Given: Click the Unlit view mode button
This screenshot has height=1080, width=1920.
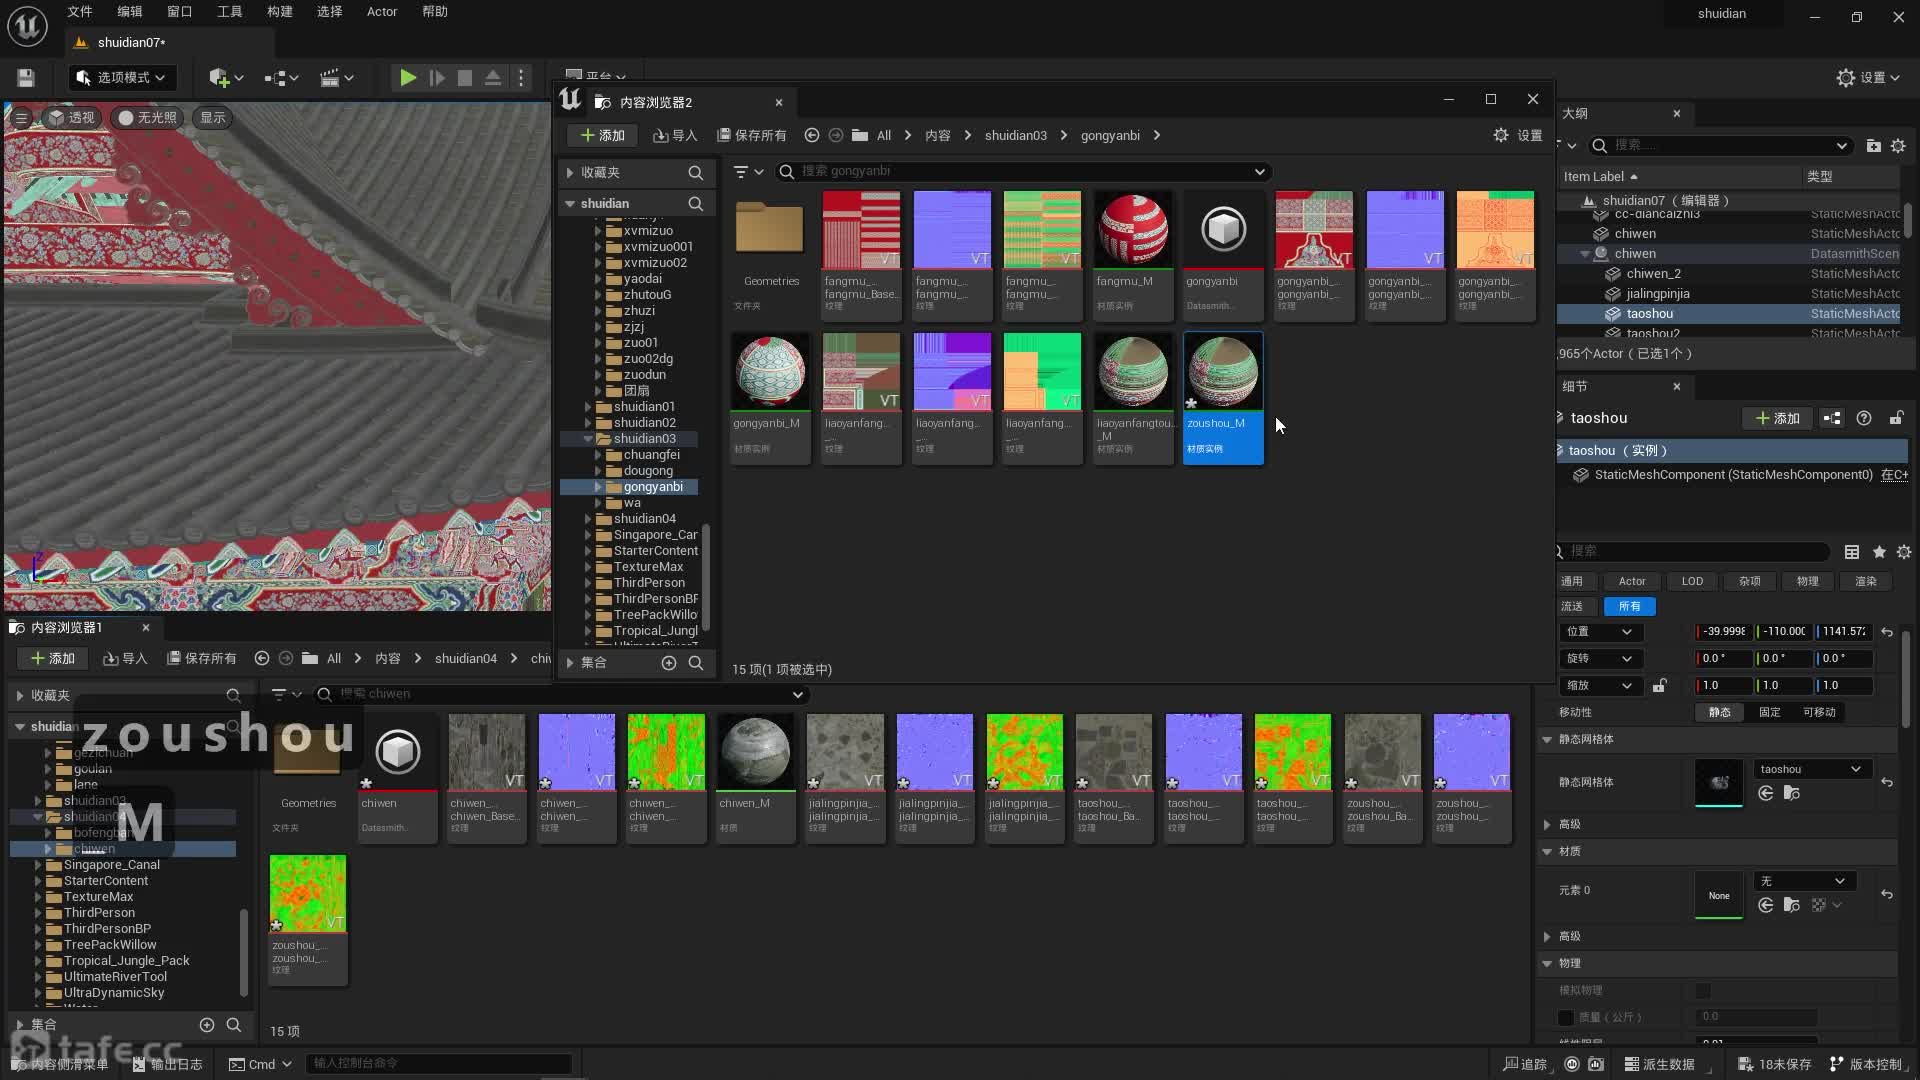Looking at the screenshot, I should [x=147, y=118].
